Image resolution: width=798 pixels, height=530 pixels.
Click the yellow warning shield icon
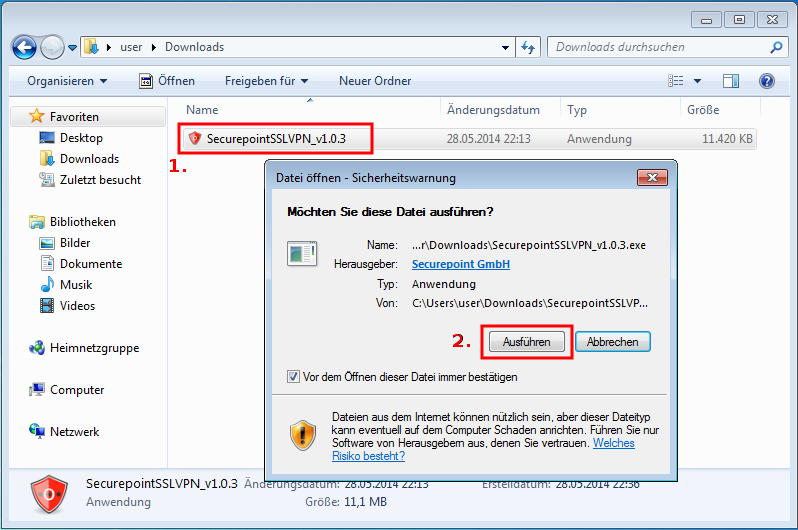pyautogui.click(x=303, y=436)
